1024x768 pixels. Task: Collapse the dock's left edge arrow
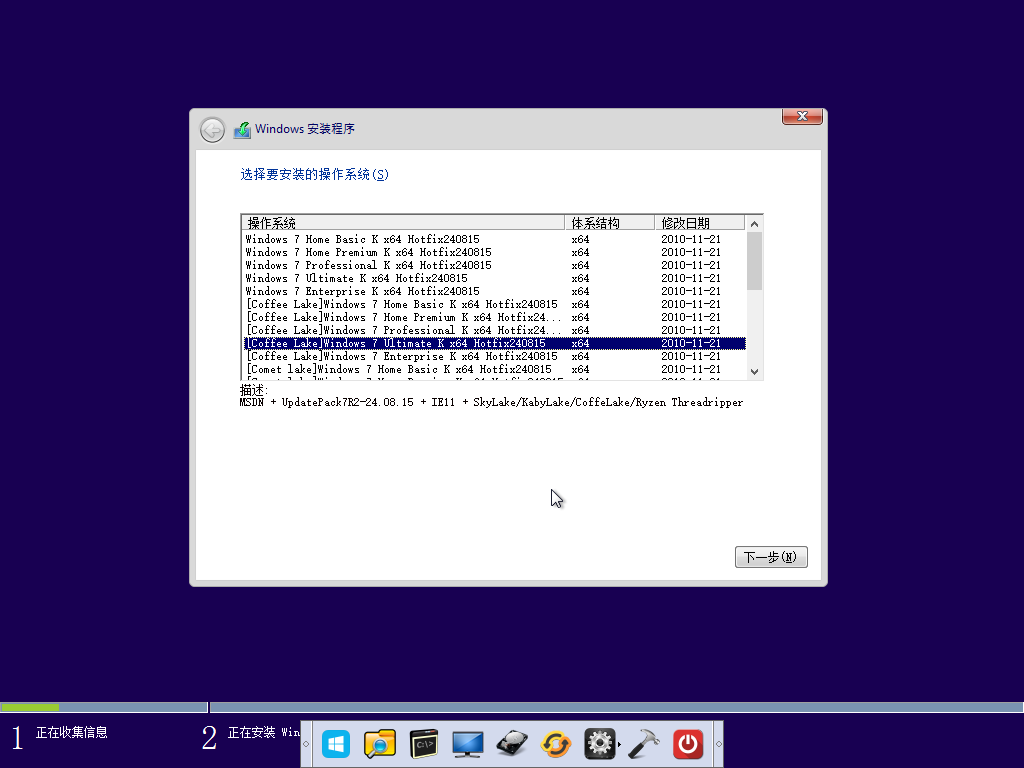pos(306,744)
